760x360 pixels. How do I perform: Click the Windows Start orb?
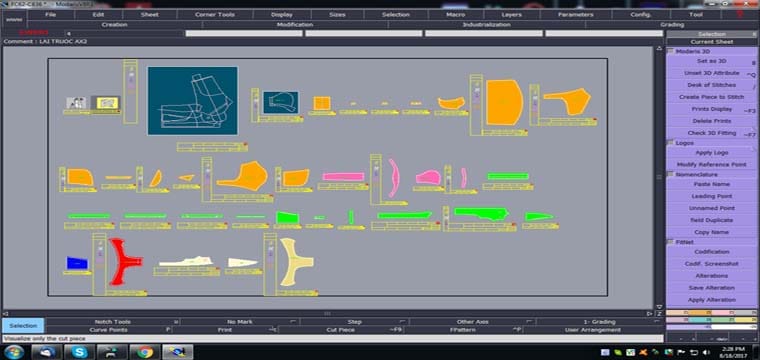pyautogui.click(x=14, y=352)
